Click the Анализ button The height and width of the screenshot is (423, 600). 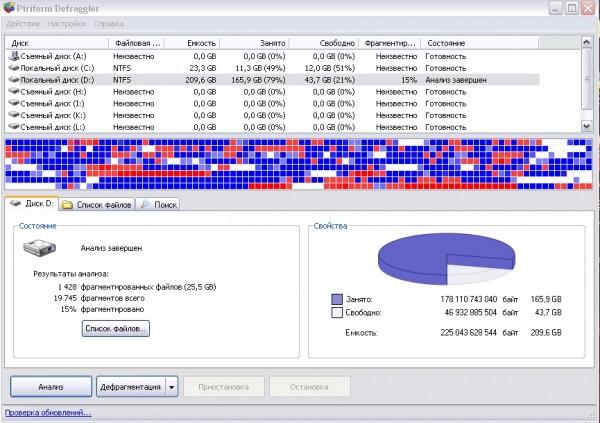tap(51, 387)
